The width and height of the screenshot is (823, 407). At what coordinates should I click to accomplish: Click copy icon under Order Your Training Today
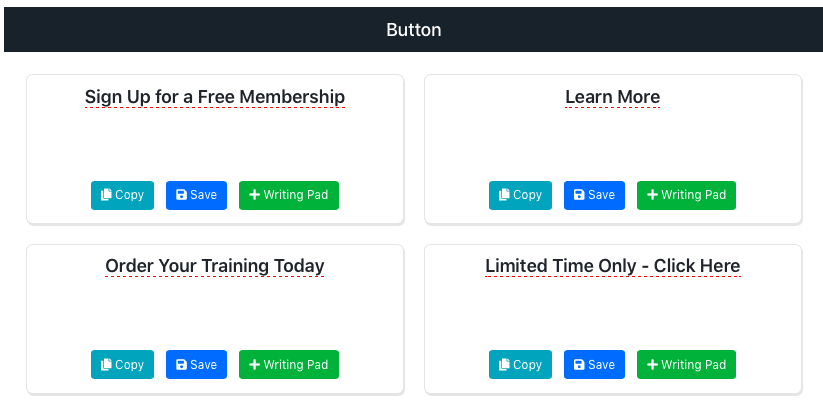point(107,364)
